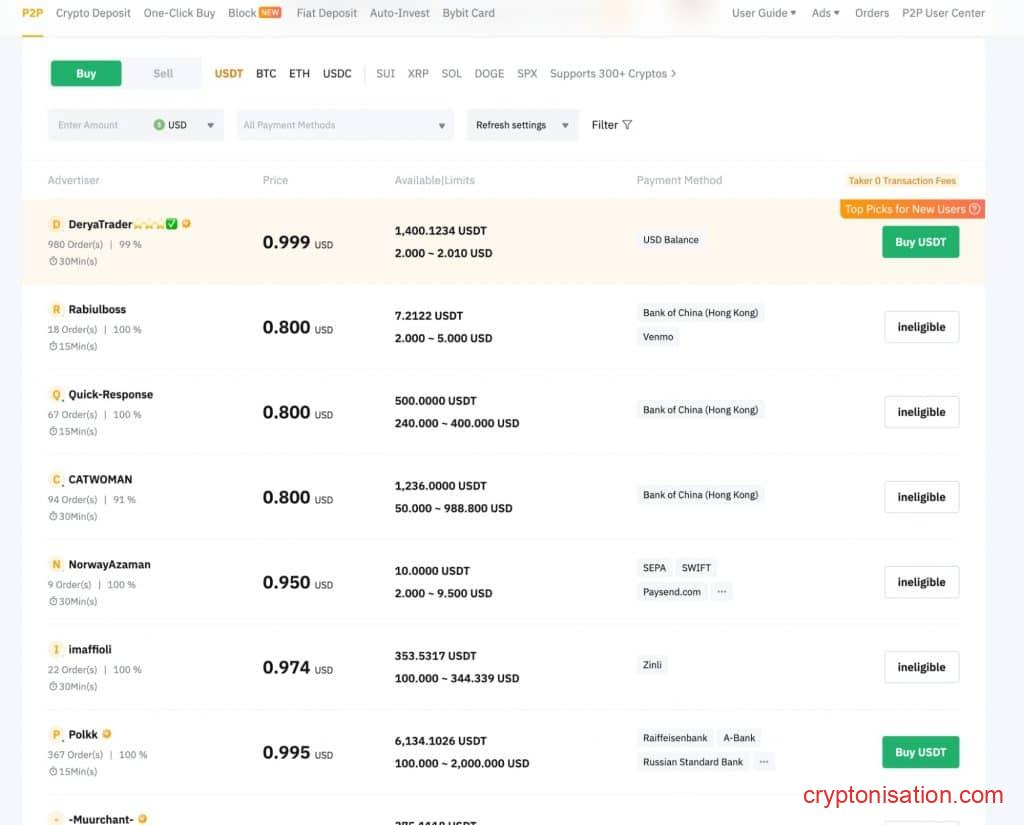
Task: Open the Crypto Deposit menu item
Action: 93,13
